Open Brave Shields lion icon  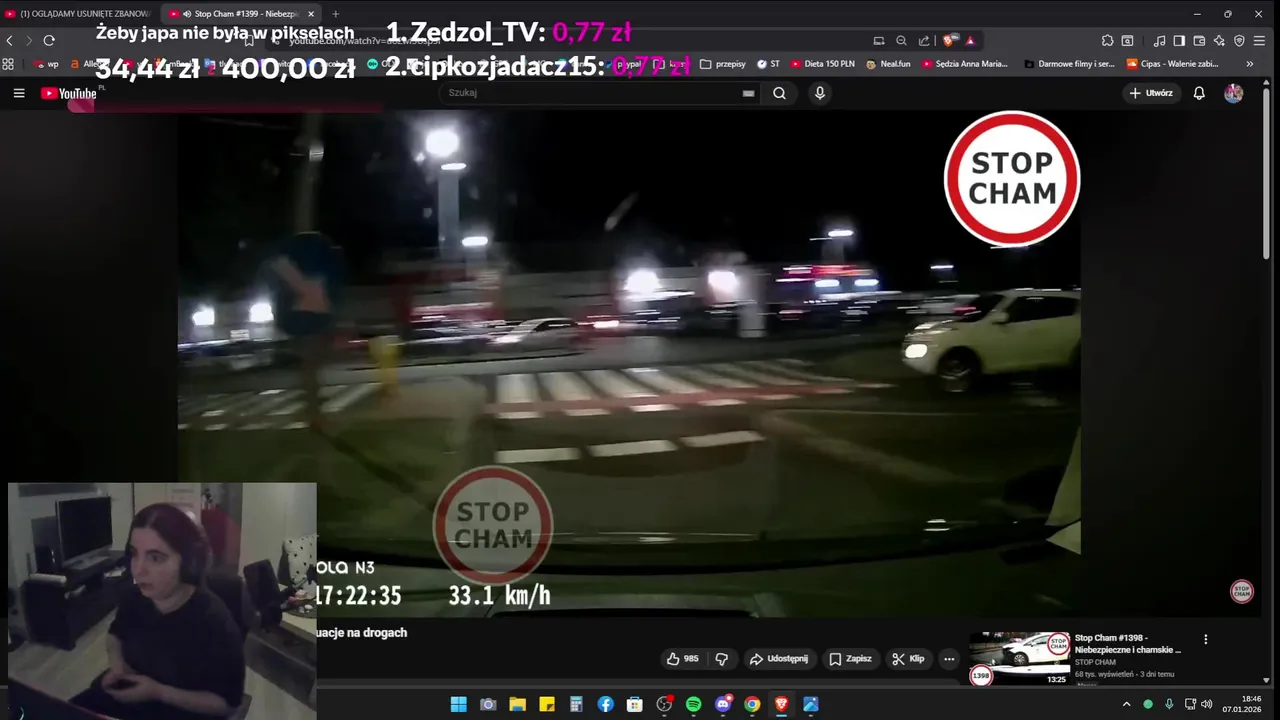click(949, 40)
